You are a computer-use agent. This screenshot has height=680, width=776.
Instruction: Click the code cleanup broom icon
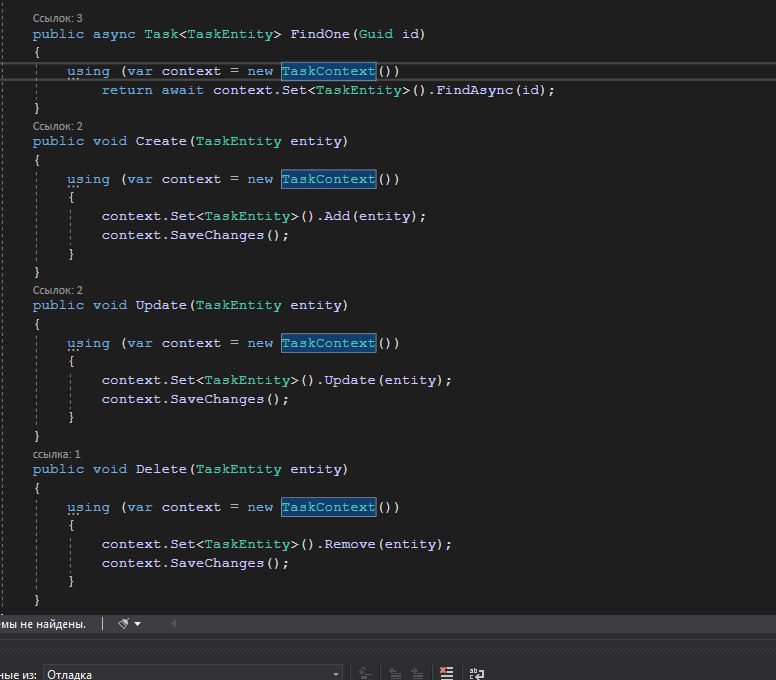(x=123, y=624)
